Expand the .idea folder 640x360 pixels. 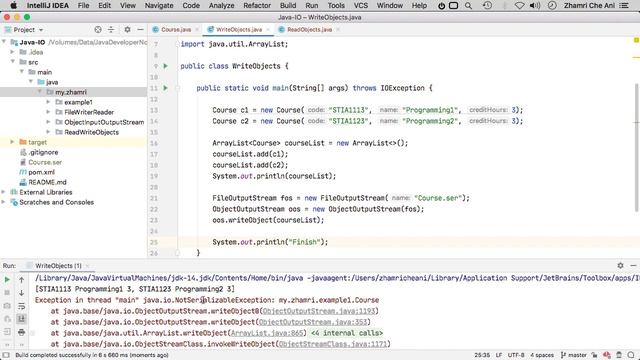(x=12, y=52)
